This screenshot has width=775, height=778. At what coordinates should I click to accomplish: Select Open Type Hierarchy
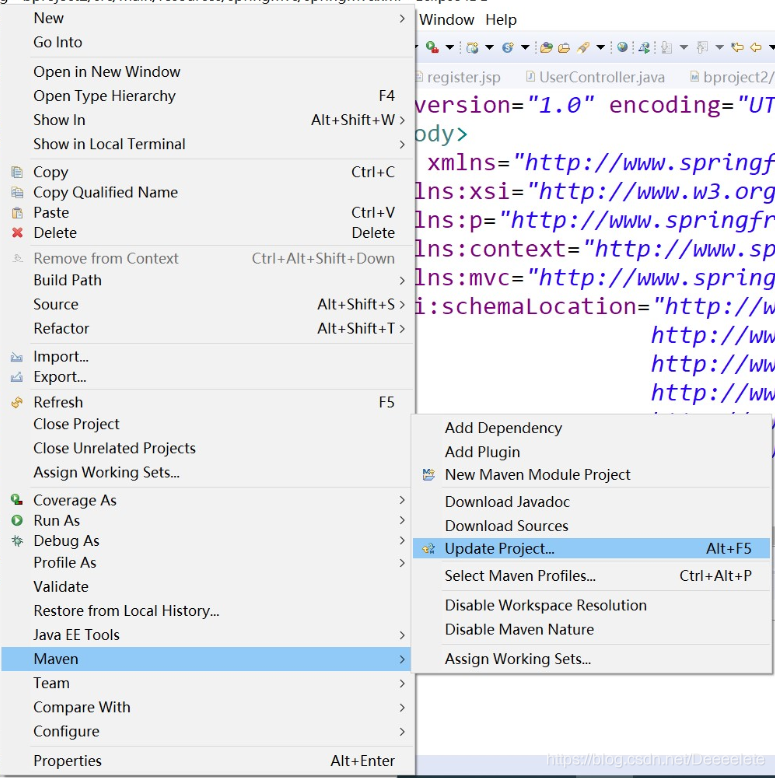click(206, 96)
